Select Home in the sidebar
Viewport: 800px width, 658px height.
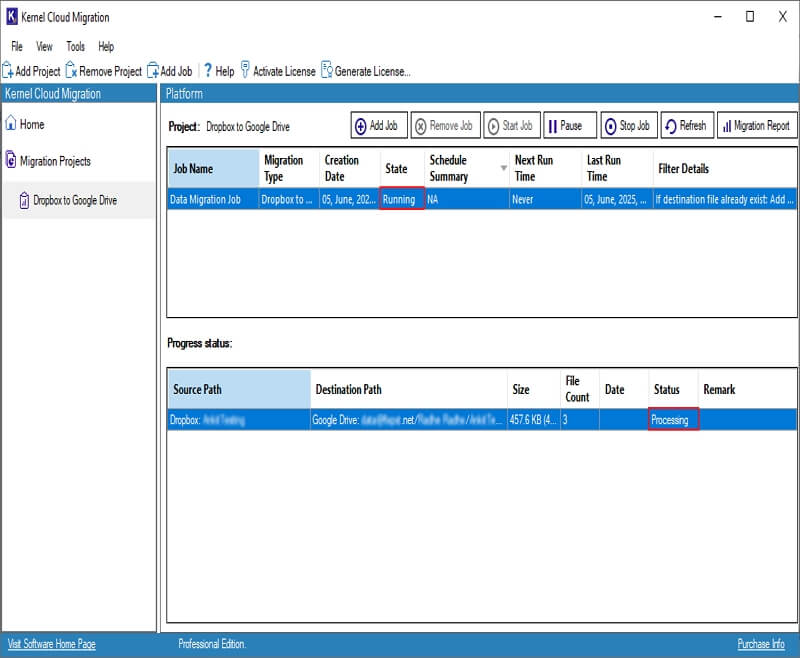(x=32, y=124)
